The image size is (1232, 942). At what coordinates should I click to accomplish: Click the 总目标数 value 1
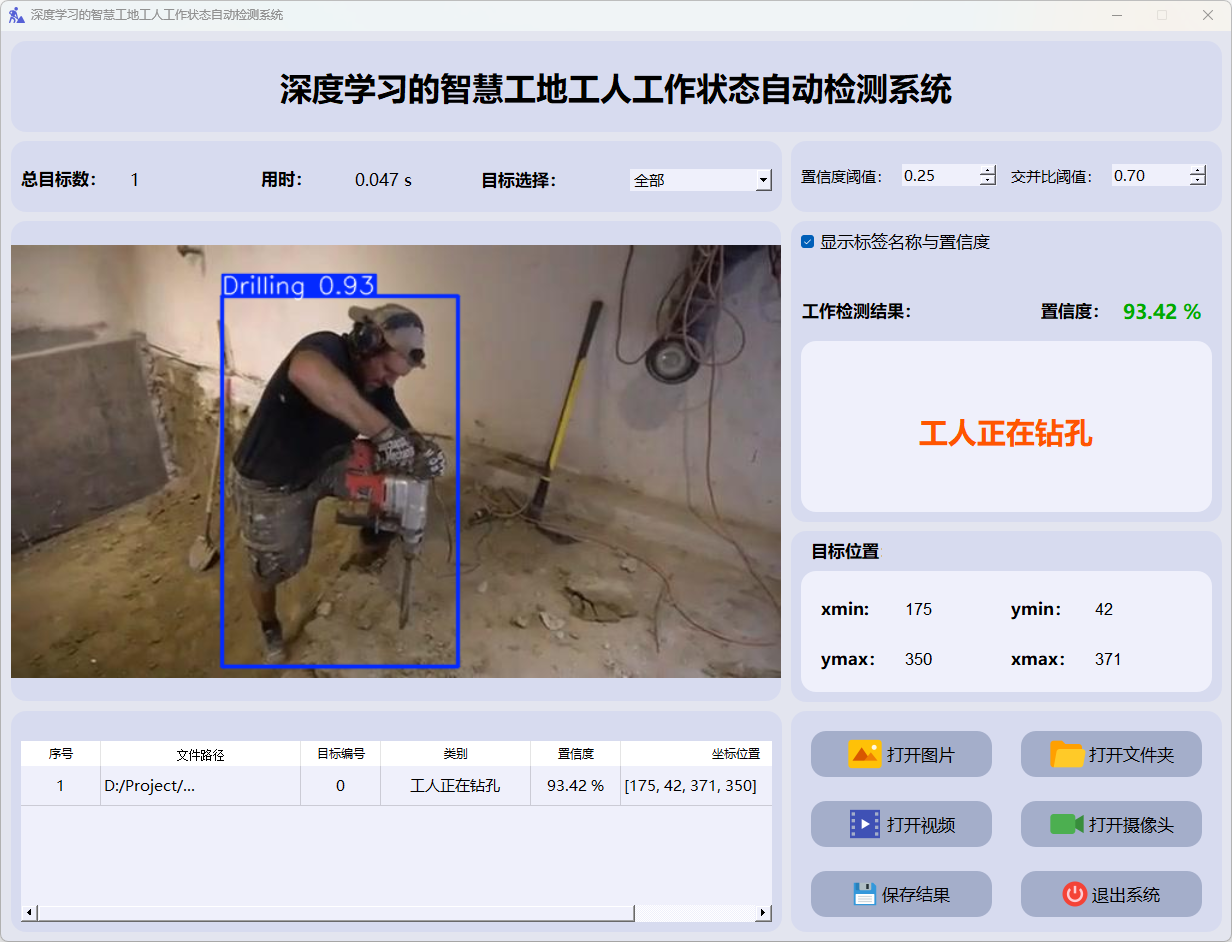(x=135, y=180)
